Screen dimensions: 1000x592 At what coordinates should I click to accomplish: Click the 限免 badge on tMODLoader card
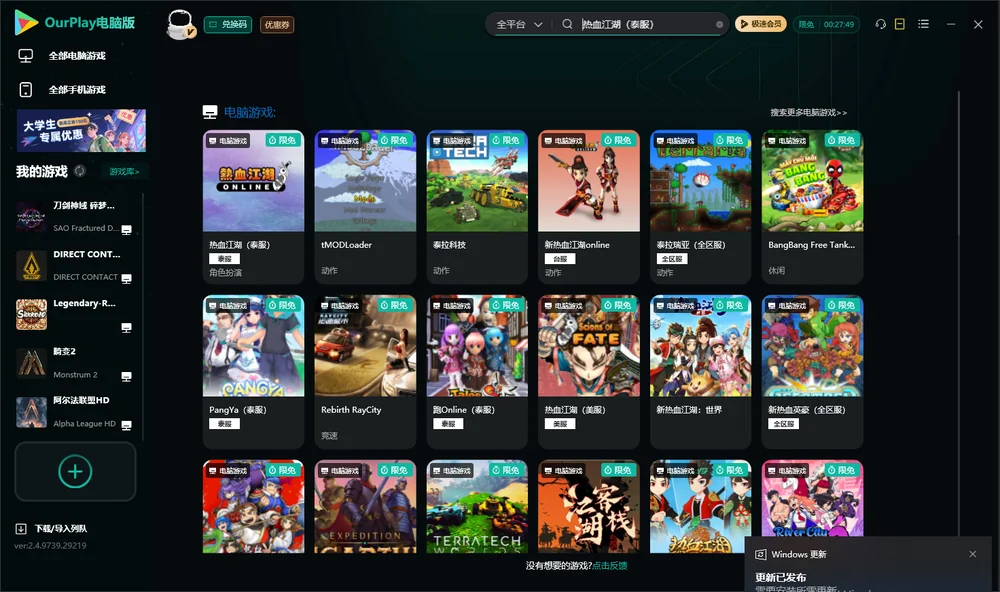click(x=394, y=140)
